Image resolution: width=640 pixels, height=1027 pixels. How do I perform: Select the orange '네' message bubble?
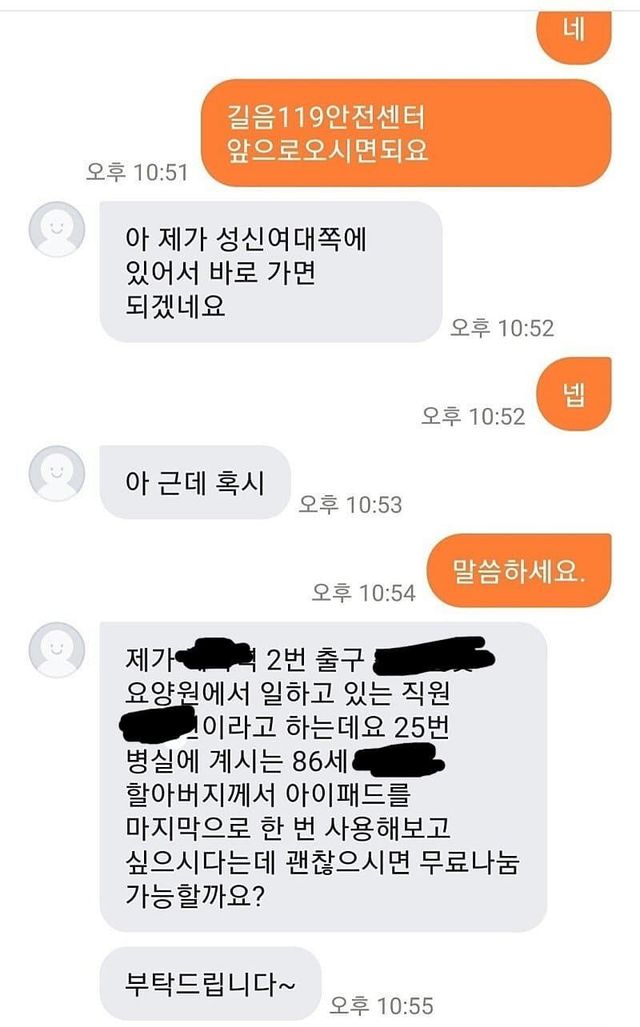coord(574,36)
